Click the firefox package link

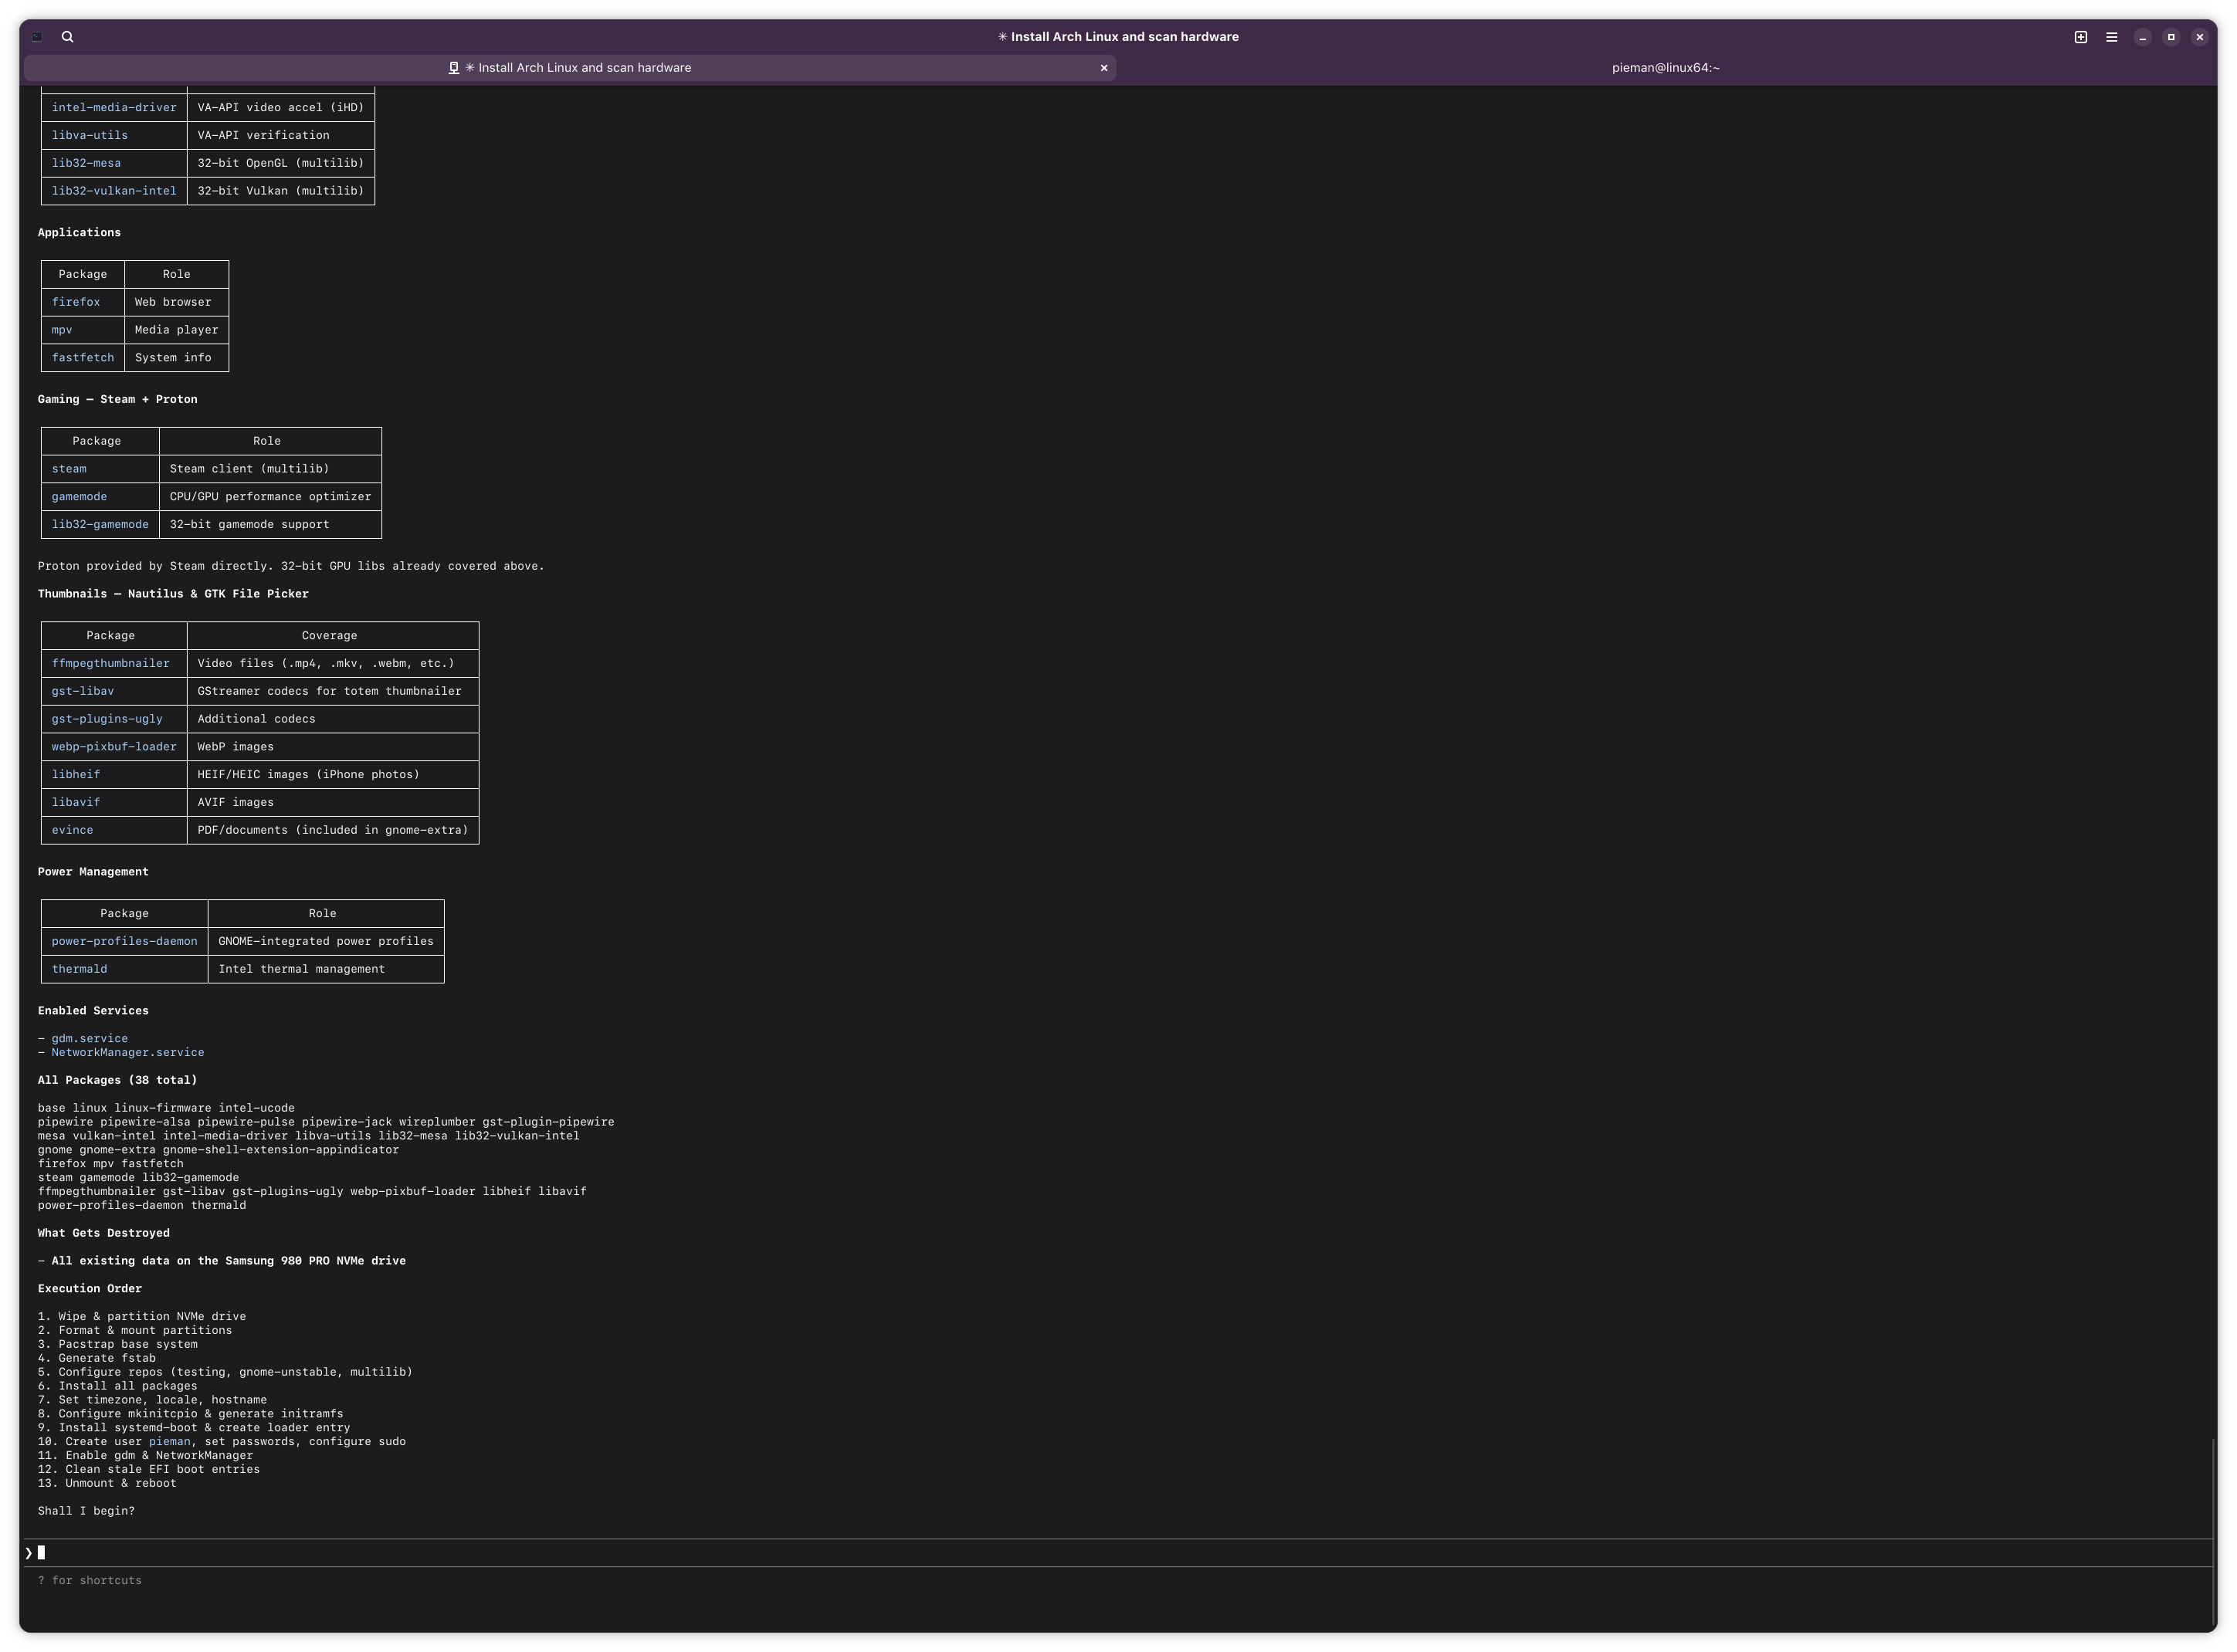76,302
